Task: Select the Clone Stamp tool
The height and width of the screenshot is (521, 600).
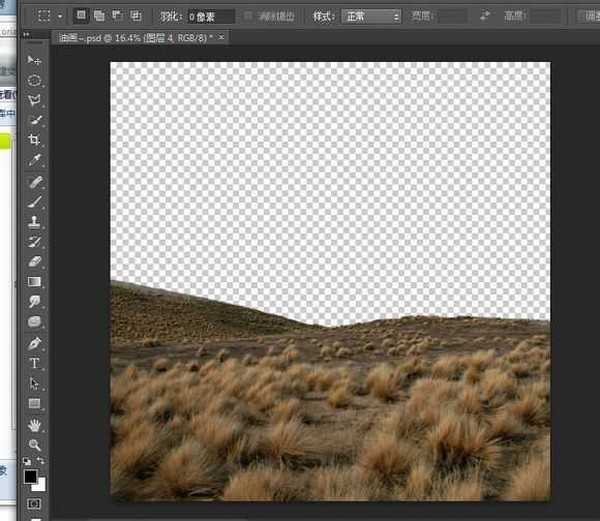Action: click(34, 221)
